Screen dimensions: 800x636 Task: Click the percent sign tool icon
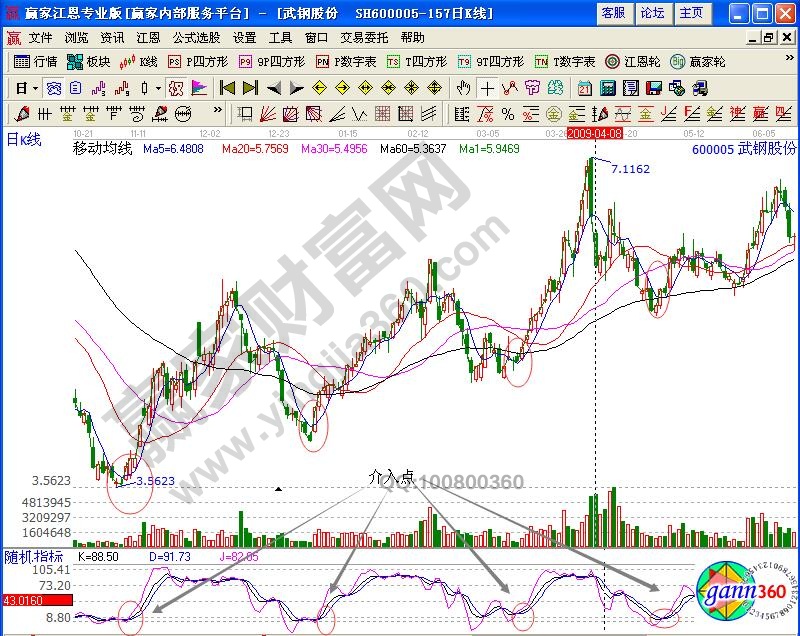click(508, 112)
